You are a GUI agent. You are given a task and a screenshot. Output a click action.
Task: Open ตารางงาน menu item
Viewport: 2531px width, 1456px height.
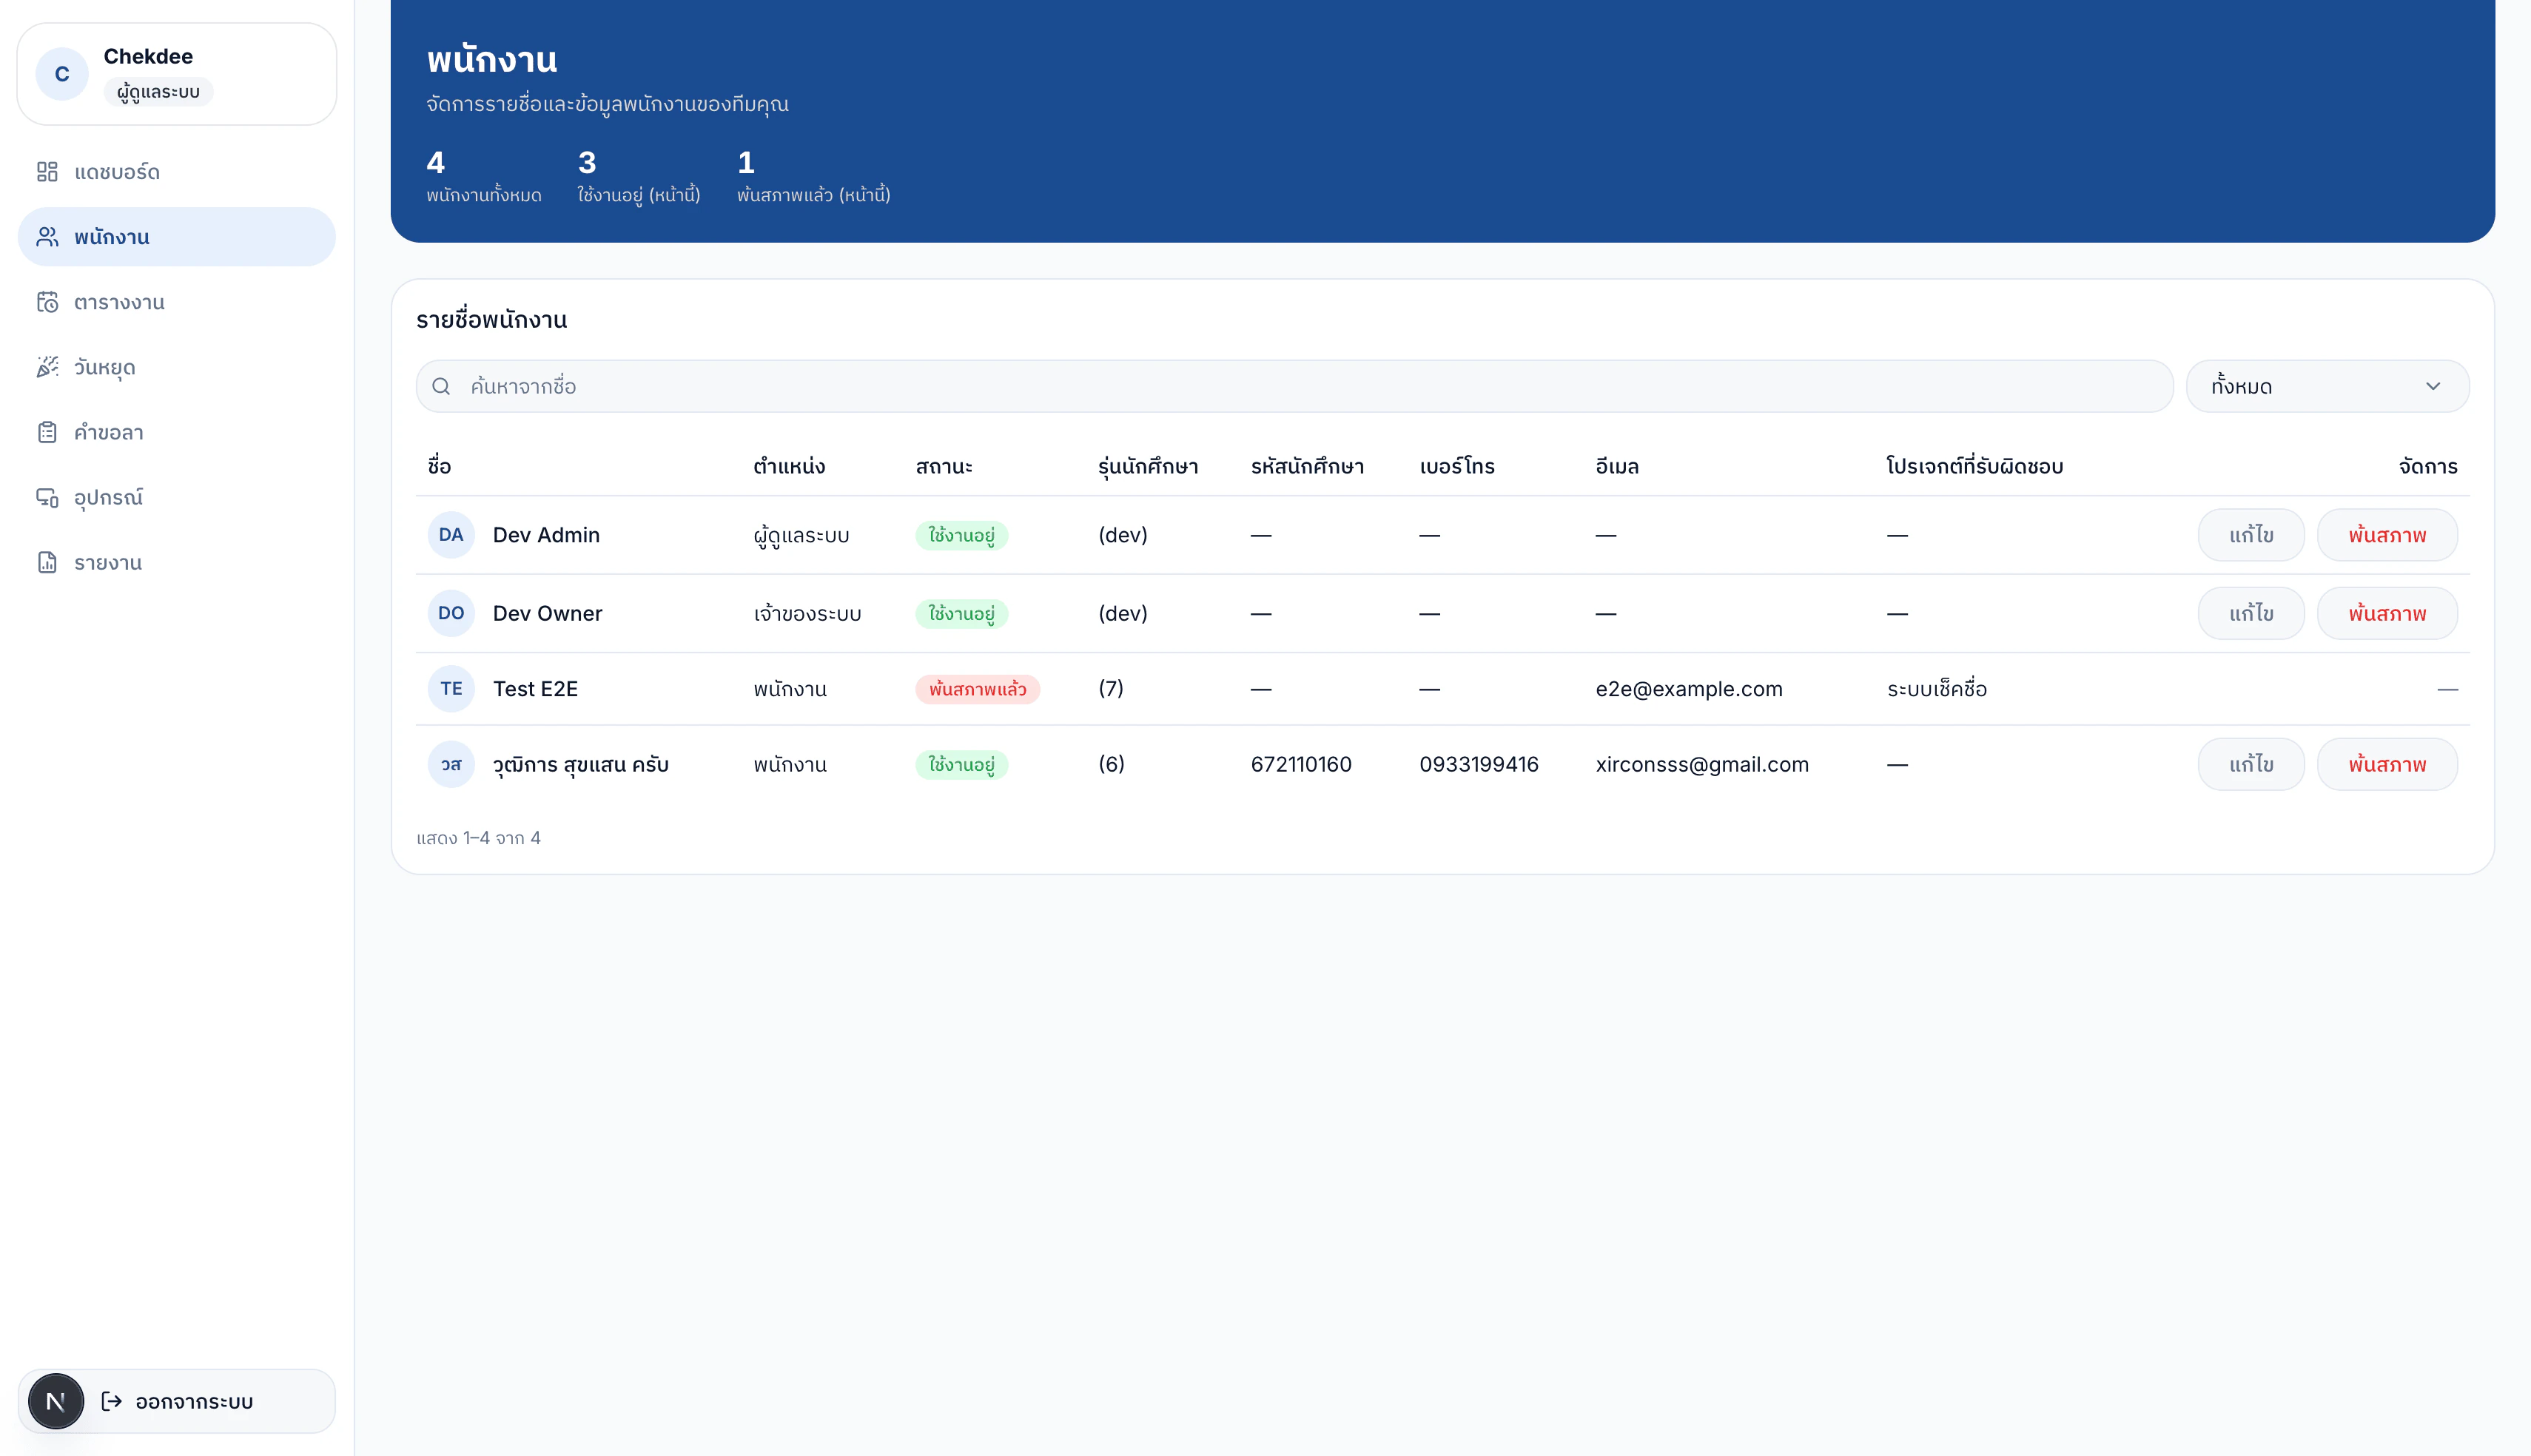tap(177, 302)
